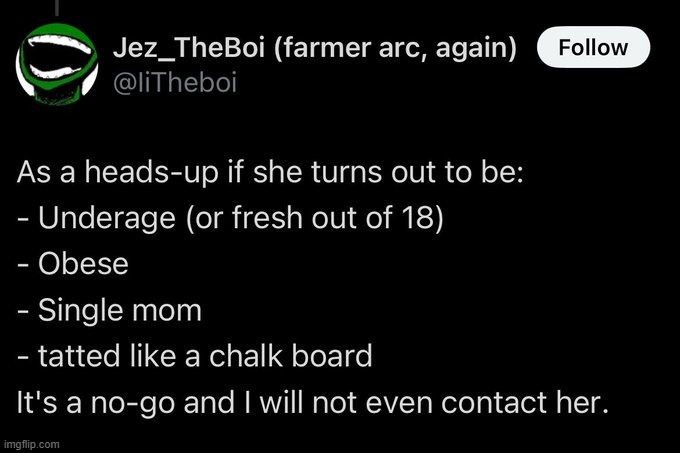Click the "Single mom" list item
Screen dimensions: 680x453
click(x=120, y=310)
